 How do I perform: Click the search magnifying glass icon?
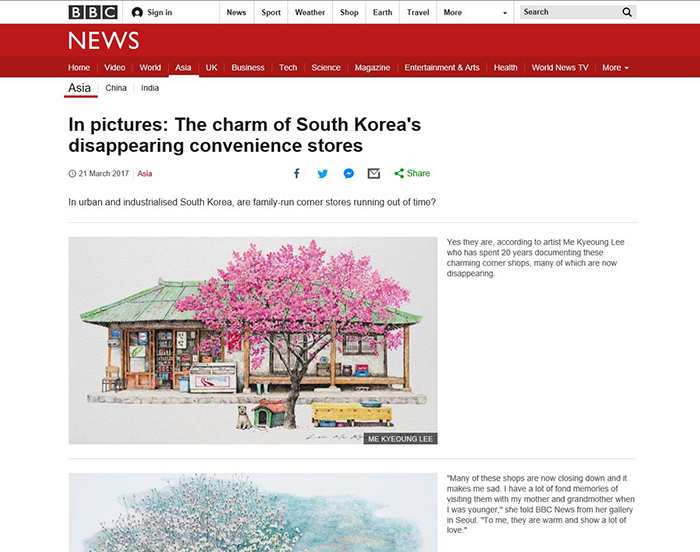627,12
